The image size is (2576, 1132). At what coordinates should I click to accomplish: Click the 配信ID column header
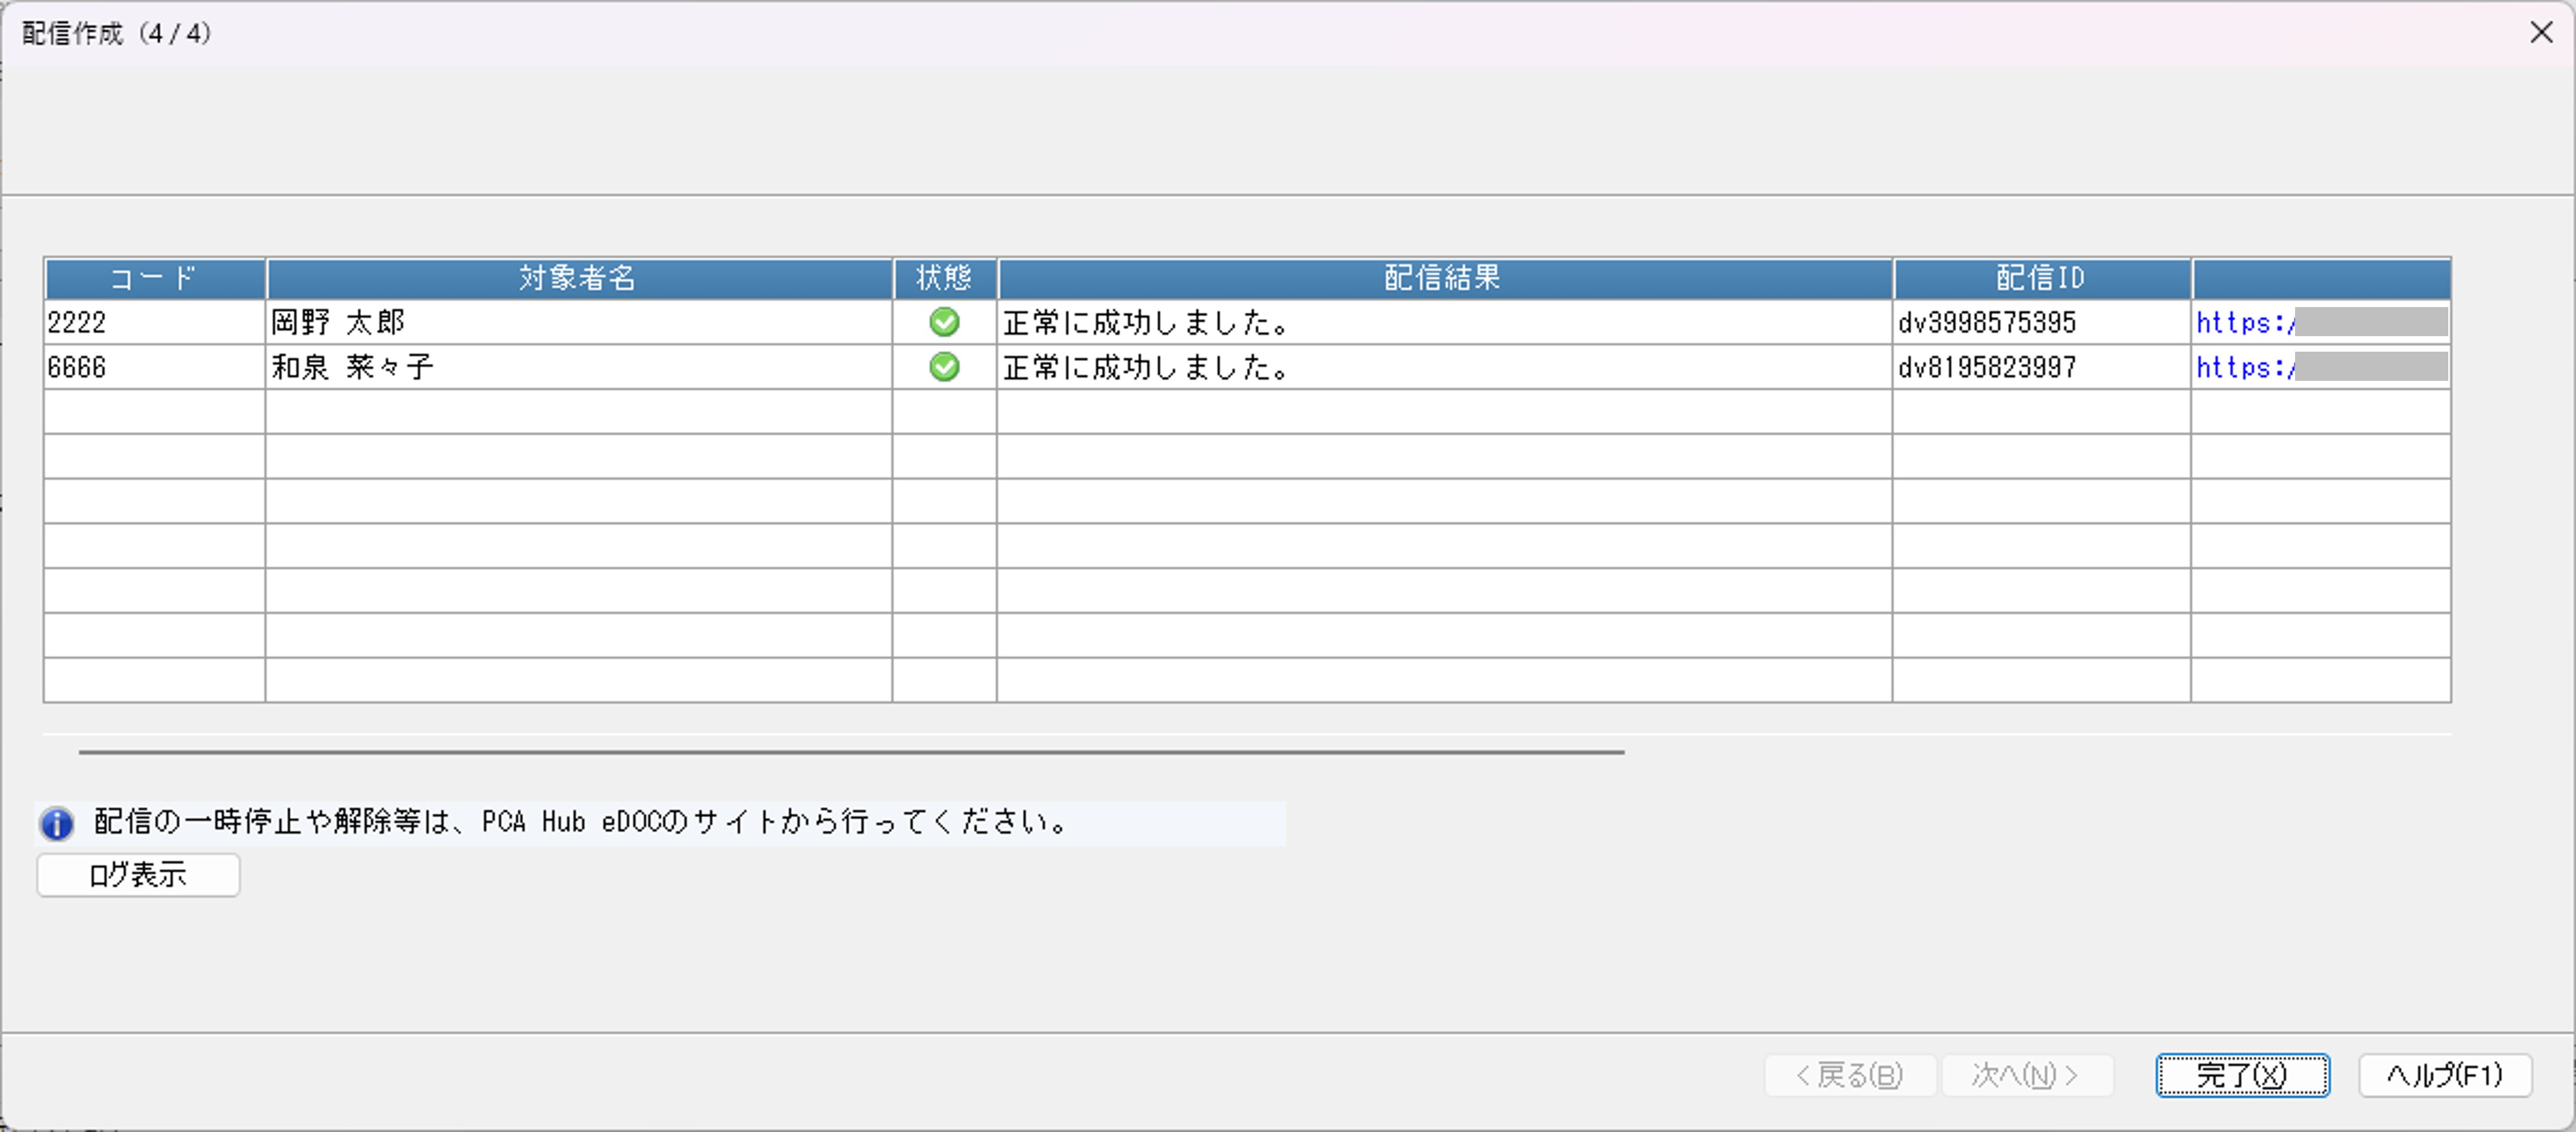tap(2040, 278)
